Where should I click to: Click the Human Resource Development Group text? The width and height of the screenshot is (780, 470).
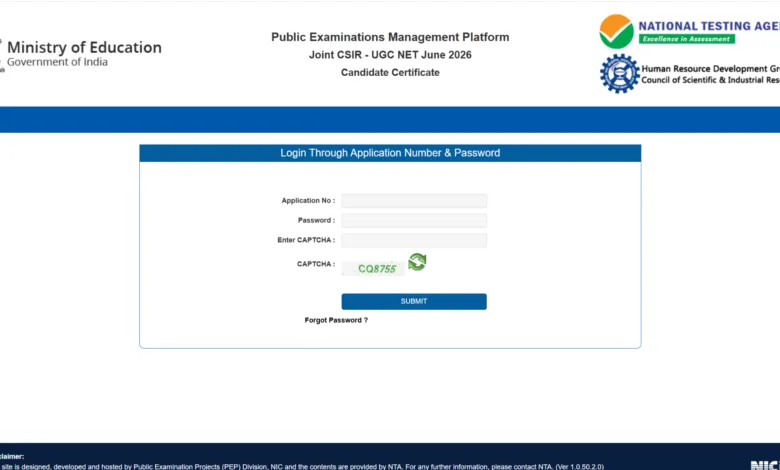[x=710, y=69]
